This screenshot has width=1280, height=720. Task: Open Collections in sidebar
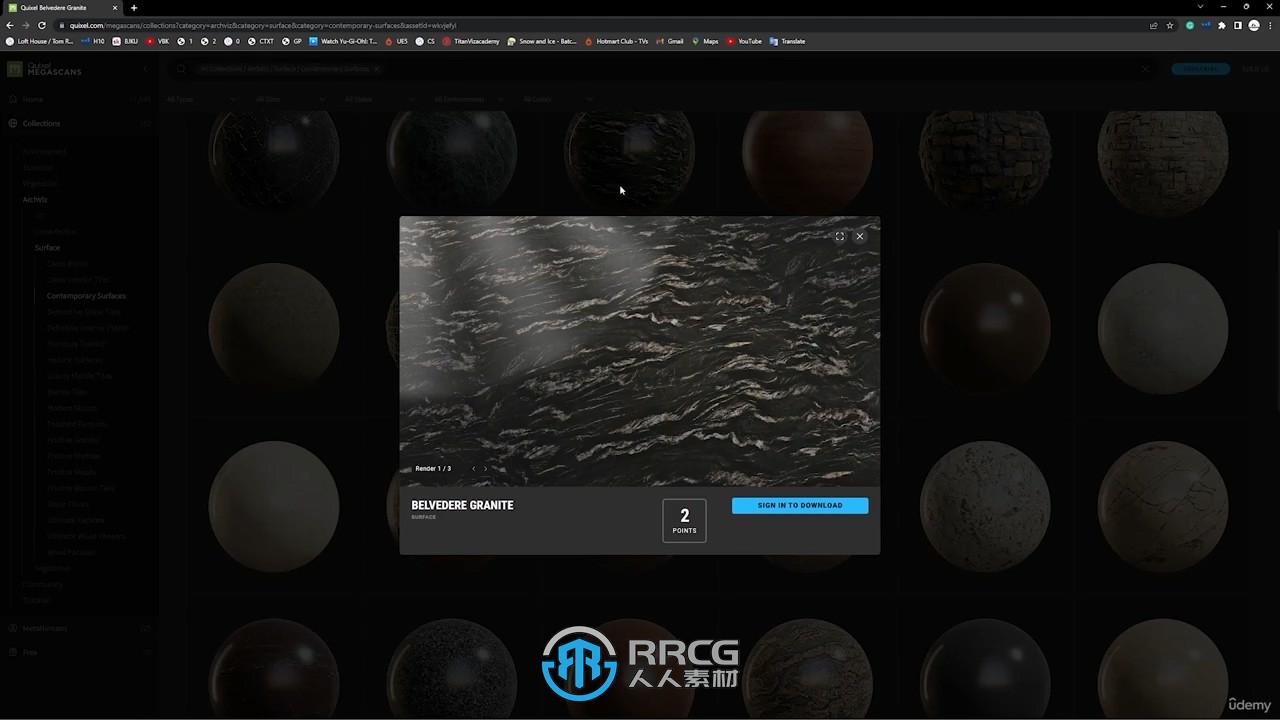pos(41,123)
